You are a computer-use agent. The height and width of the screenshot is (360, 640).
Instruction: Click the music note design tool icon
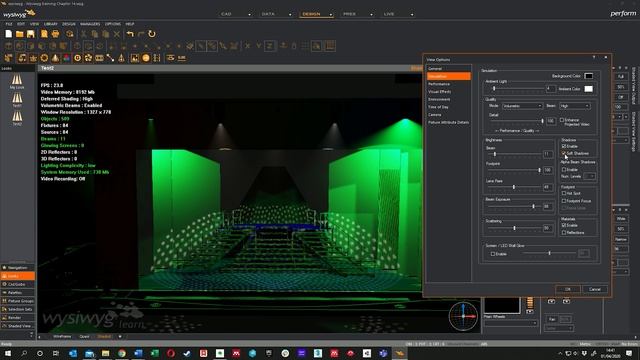[22, 58]
